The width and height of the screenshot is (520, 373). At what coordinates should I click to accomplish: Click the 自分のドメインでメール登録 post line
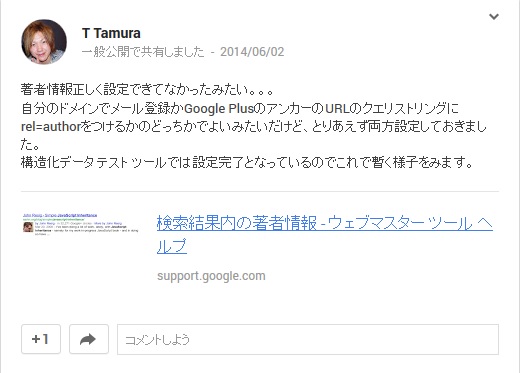click(x=240, y=109)
